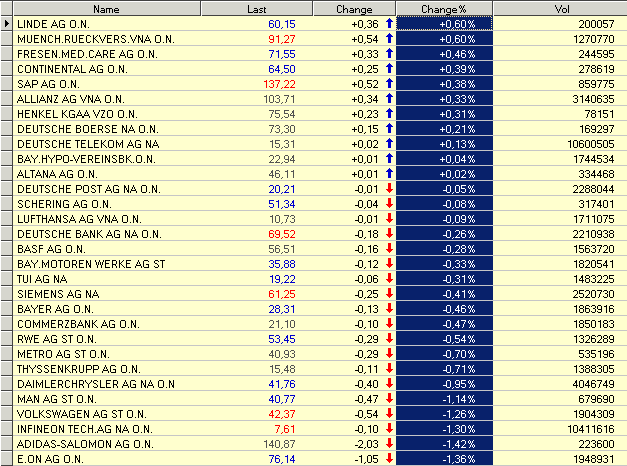Screen dimensions: 627x466
Task: Click the blue up arrow in LINDE AG row
Action: point(389,24)
